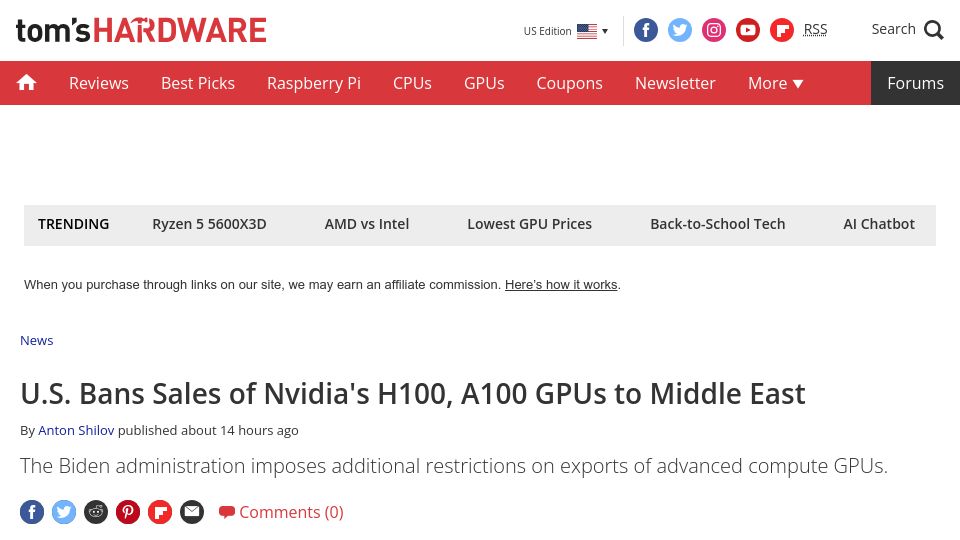
Task: Open trending topic Ryzen 5 5600X3D
Action: [x=209, y=224]
